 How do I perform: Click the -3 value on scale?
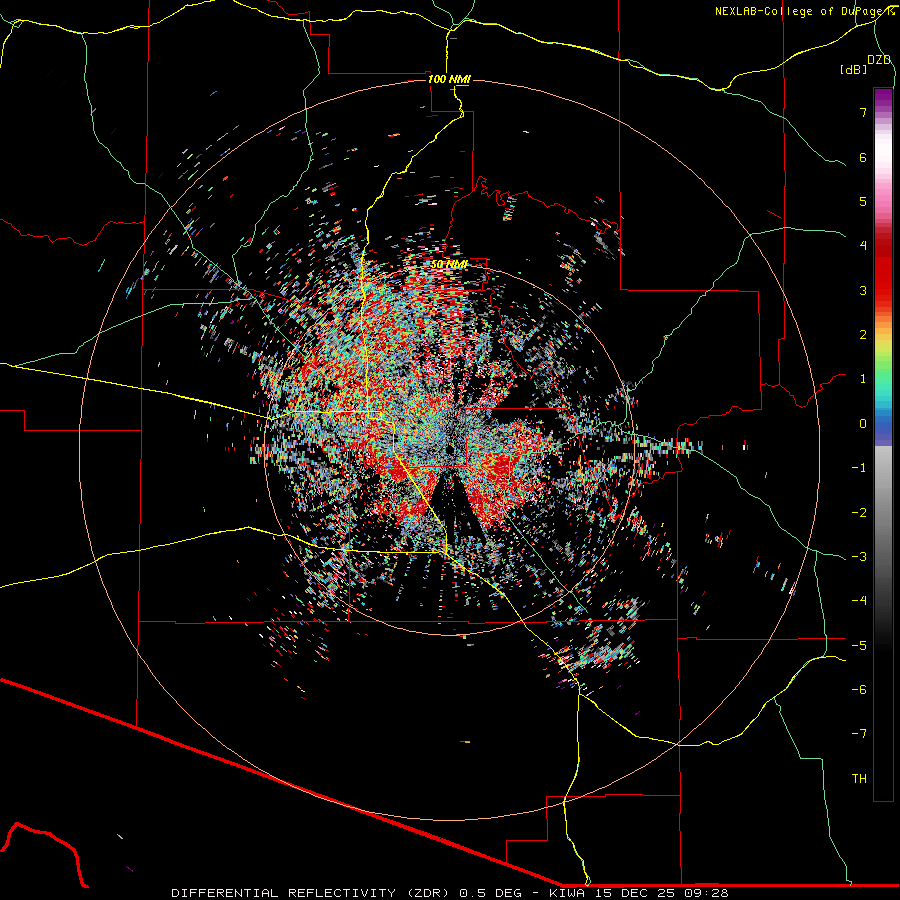859,557
